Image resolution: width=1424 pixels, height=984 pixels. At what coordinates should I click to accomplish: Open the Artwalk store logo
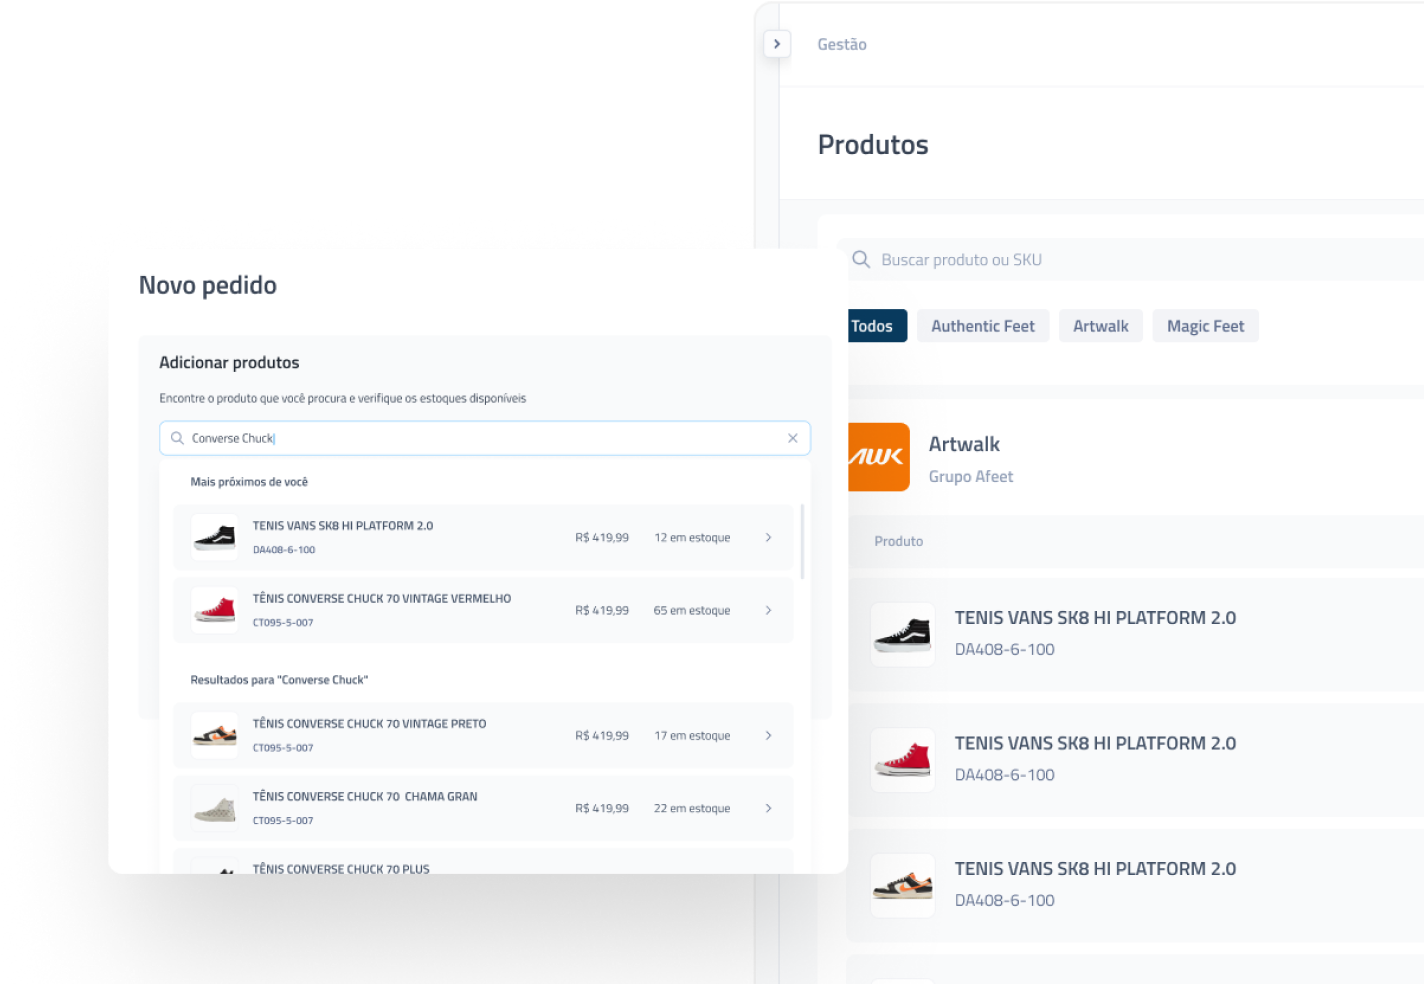point(878,457)
